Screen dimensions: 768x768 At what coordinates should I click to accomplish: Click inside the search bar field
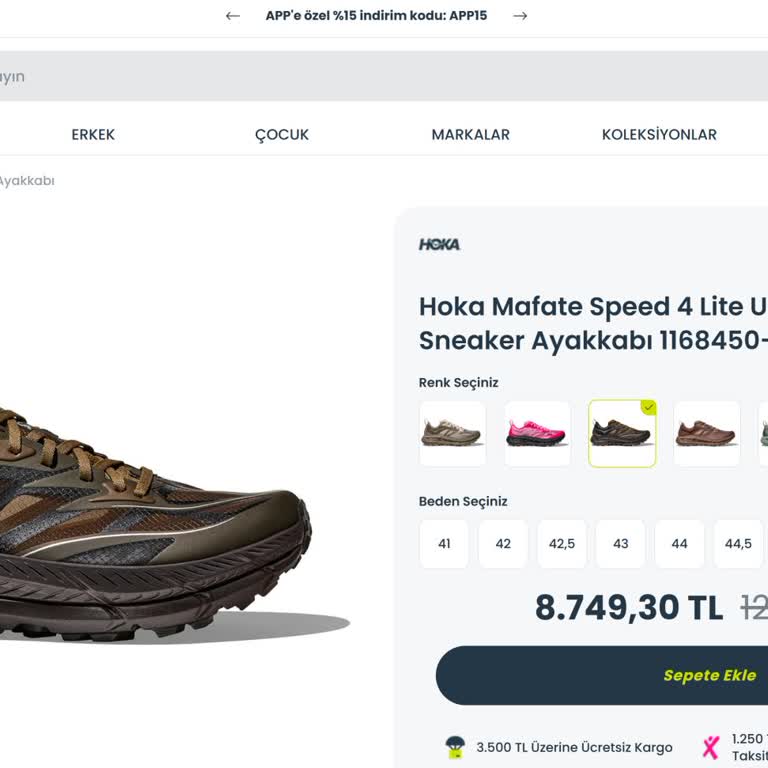[x=384, y=76]
